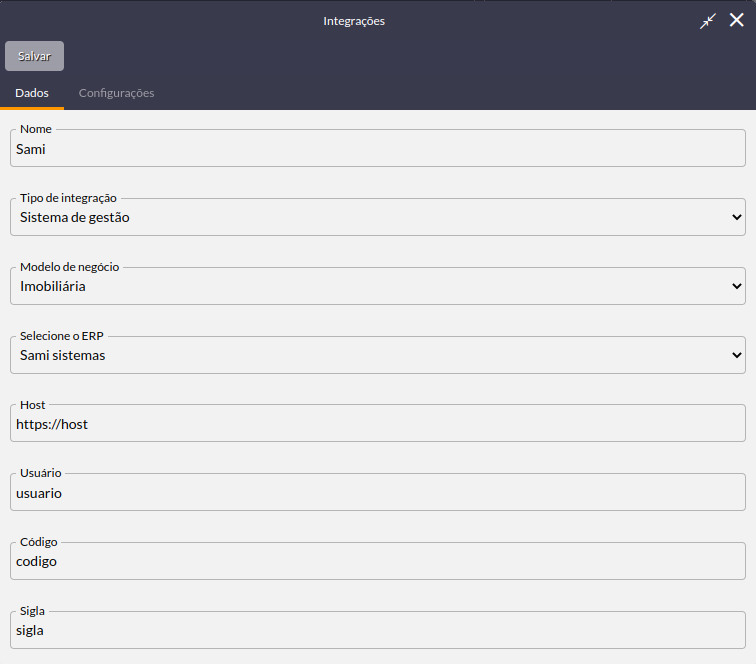Image resolution: width=756 pixels, height=664 pixels.
Task: Close the Integrações dialog with the X
Action: (736, 20)
